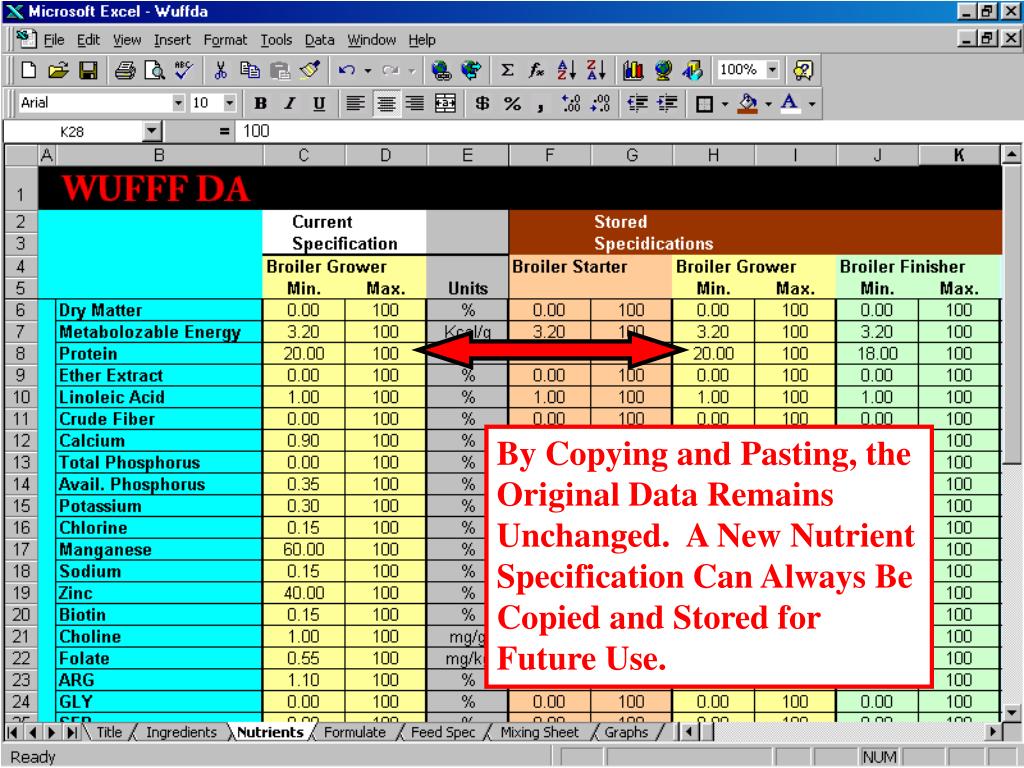The height and width of the screenshot is (768, 1024).
Task: Apply the Fill Color paint bucket
Action: [748, 103]
